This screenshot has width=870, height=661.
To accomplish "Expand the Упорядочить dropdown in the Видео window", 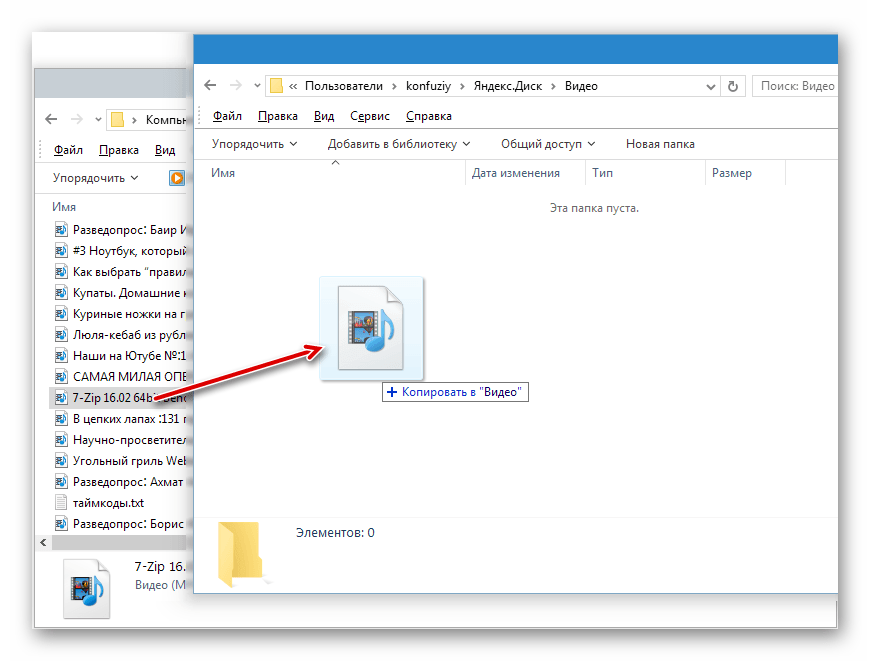I will pos(254,144).
